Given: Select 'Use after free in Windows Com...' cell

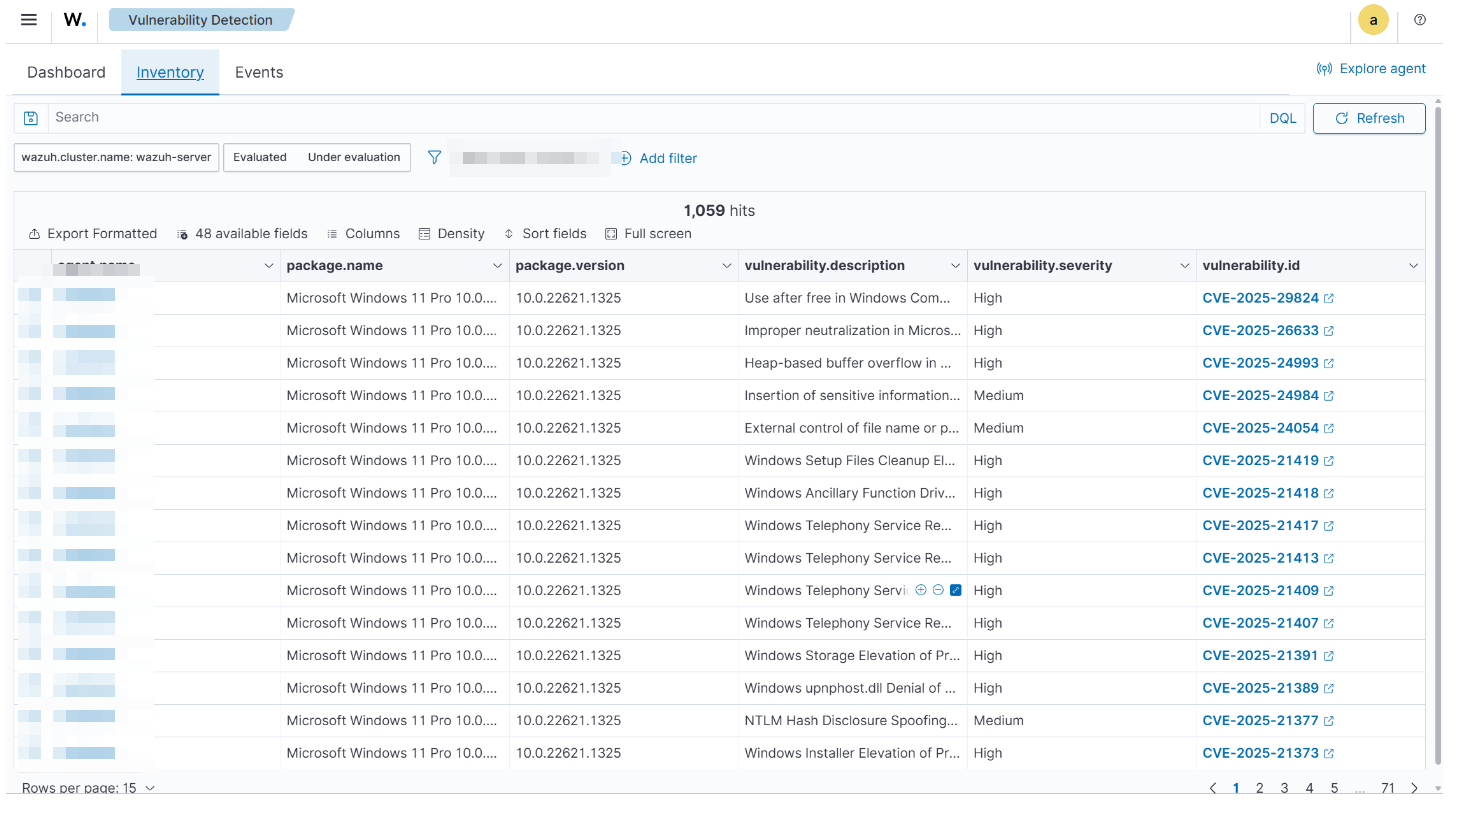Looking at the screenshot, I should (x=853, y=298).
